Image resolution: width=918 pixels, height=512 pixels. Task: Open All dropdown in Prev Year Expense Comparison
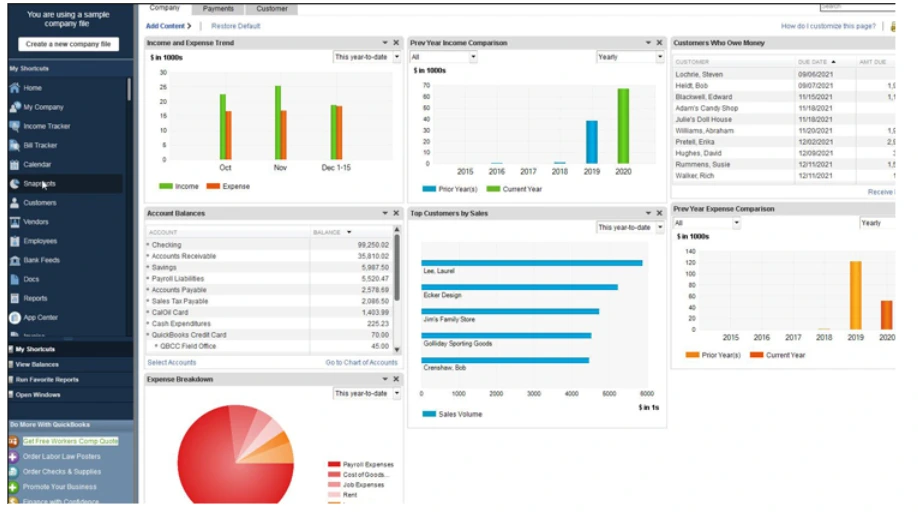click(707, 223)
